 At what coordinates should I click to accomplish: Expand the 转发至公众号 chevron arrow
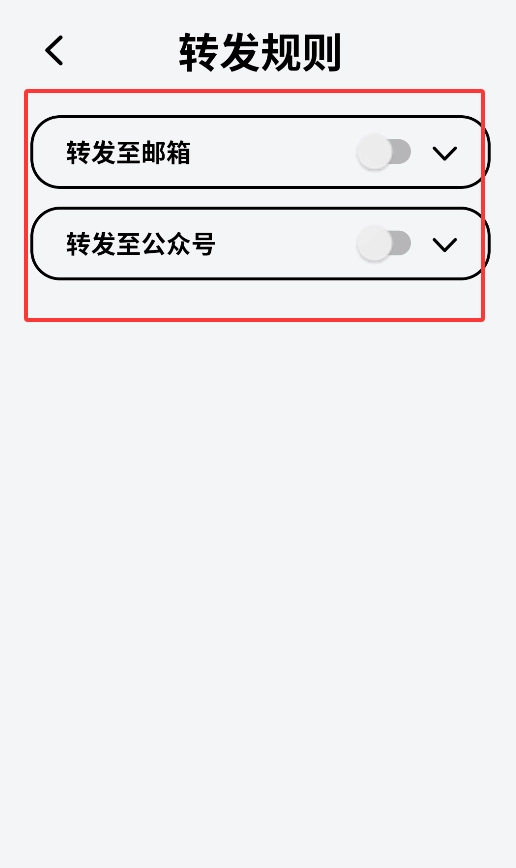point(445,245)
